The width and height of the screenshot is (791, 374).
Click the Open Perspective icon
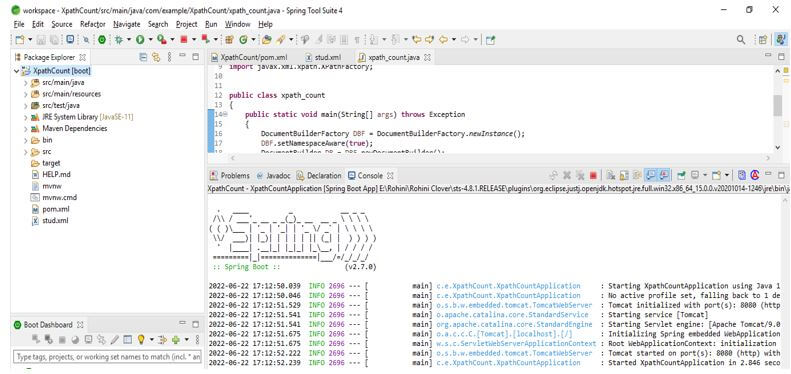pyautogui.click(x=763, y=39)
